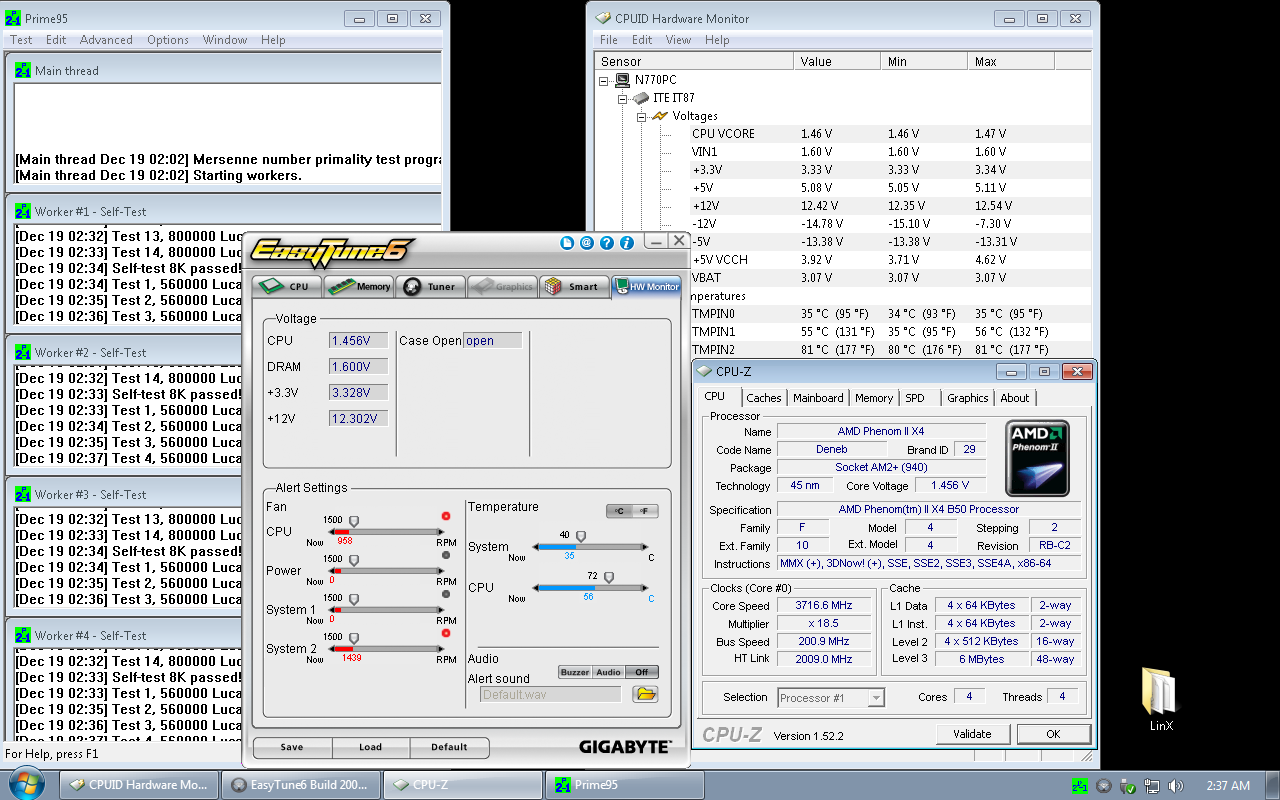Open the Windows Start orb
This screenshot has height=800, width=1280.
tap(25, 785)
